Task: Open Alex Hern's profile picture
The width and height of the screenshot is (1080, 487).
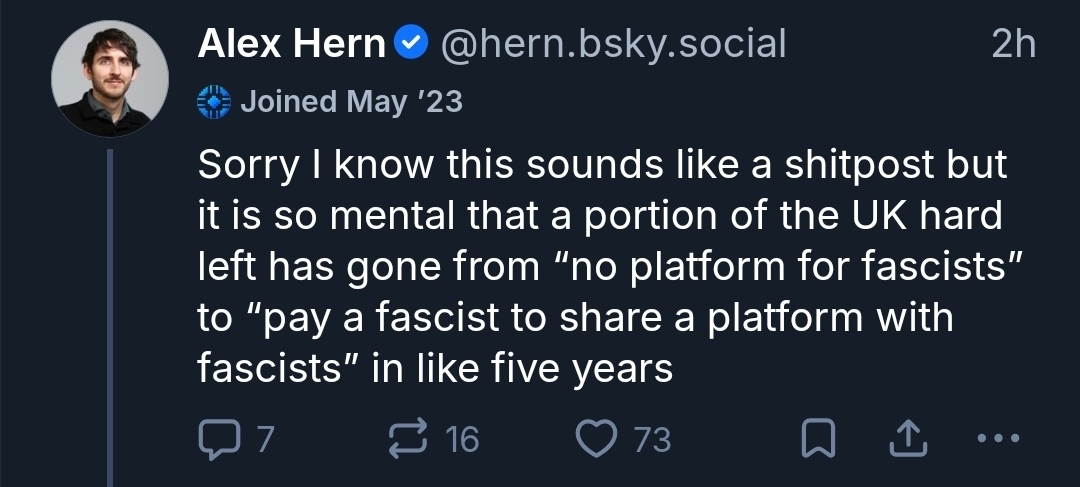Action: point(109,79)
